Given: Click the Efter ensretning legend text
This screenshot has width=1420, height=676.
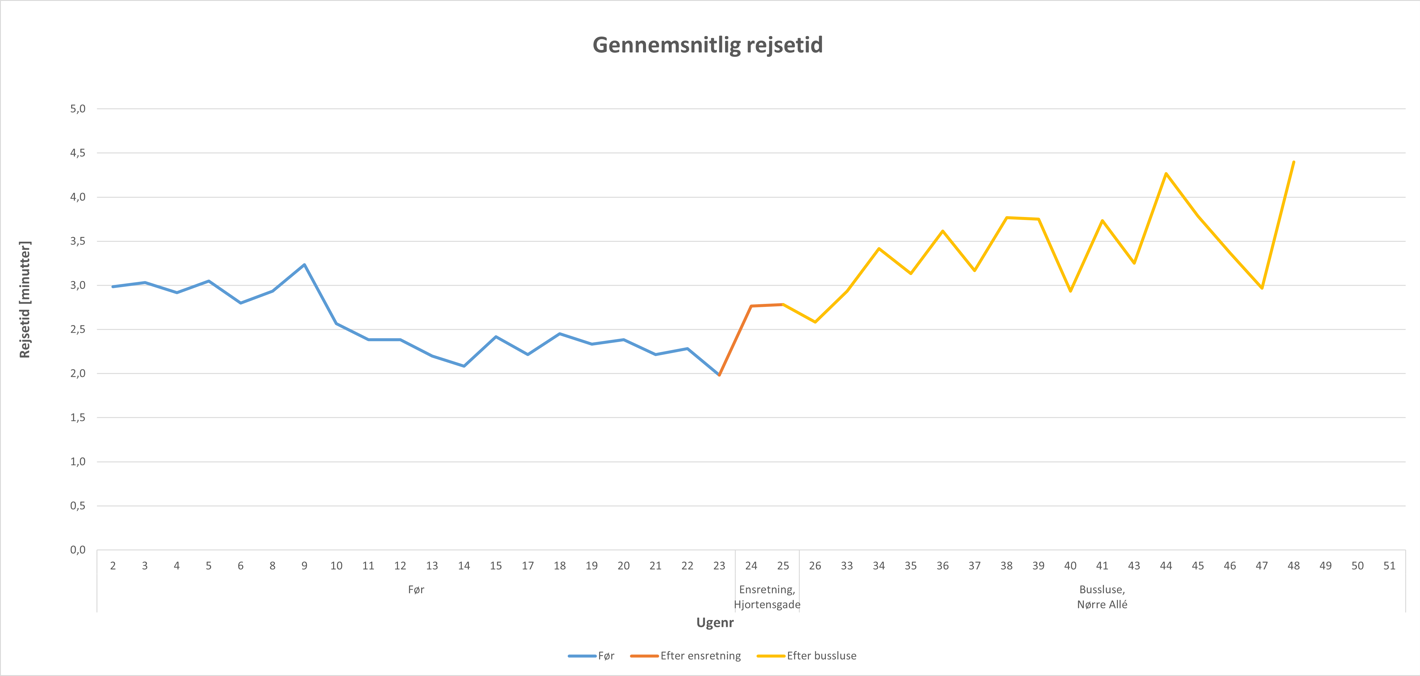Looking at the screenshot, I should click(x=700, y=656).
